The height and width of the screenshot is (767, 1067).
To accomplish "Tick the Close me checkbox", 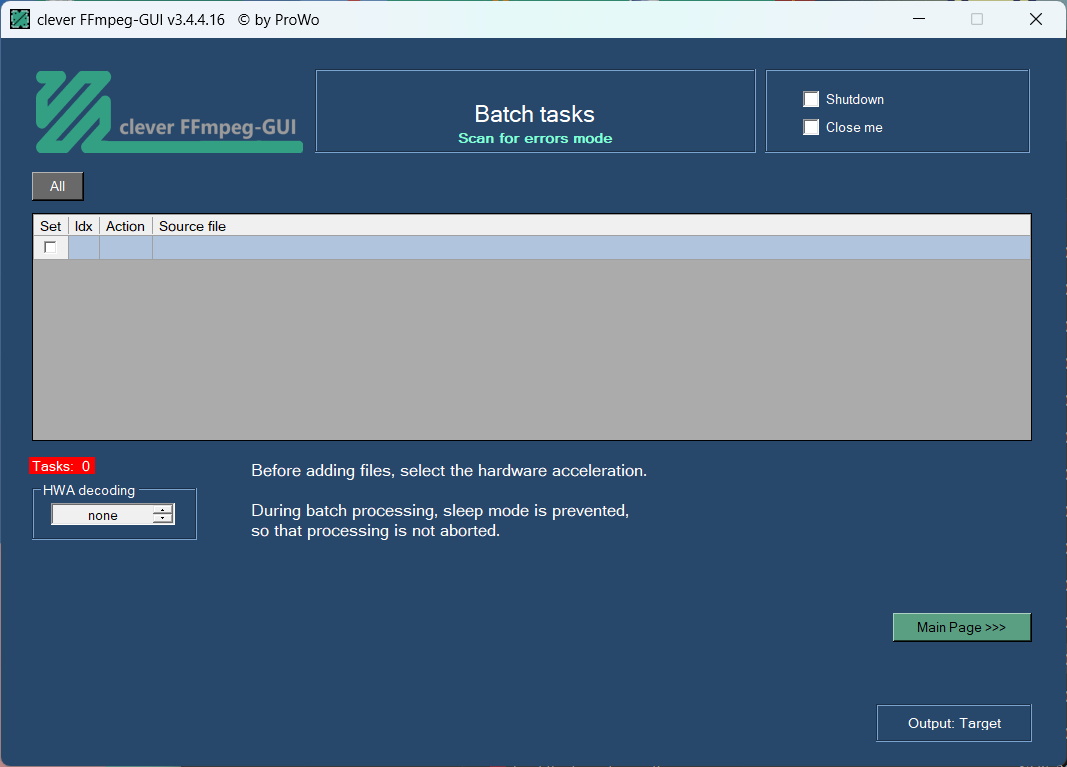I will 811,127.
